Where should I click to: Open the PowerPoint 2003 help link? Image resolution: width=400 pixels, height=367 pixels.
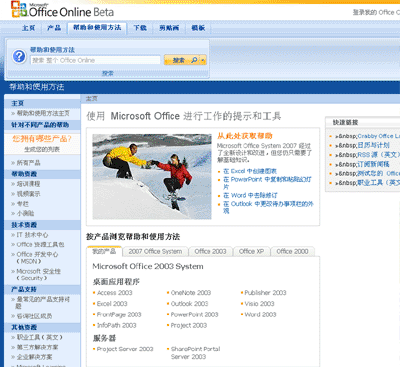pos(194,315)
